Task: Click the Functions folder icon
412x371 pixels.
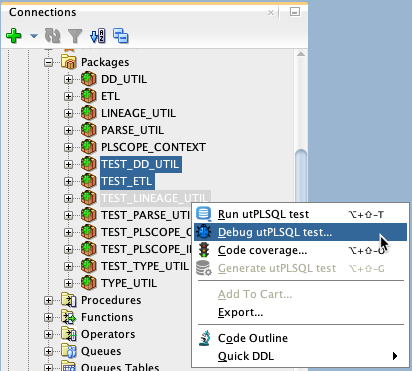Action: click(x=69, y=317)
